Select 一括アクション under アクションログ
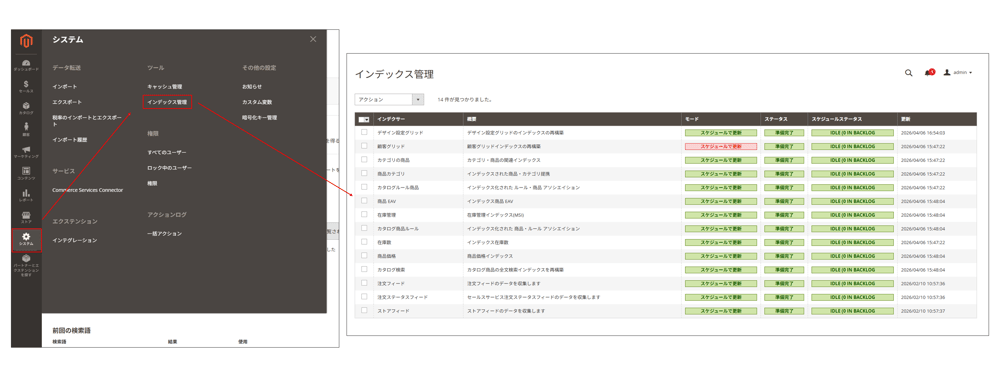Viewport: 1000px width, 377px height. point(165,234)
